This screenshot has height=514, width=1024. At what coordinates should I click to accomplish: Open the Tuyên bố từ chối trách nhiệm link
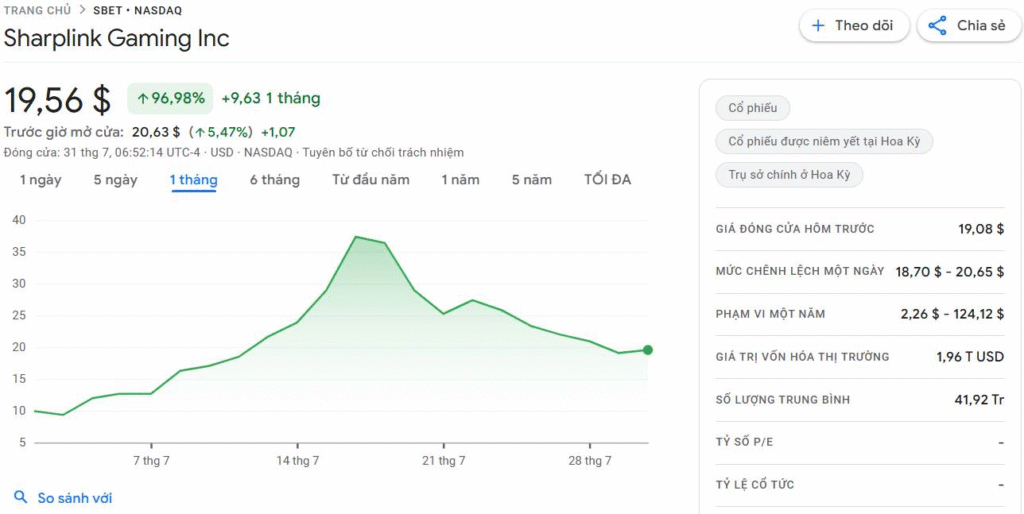click(x=383, y=153)
